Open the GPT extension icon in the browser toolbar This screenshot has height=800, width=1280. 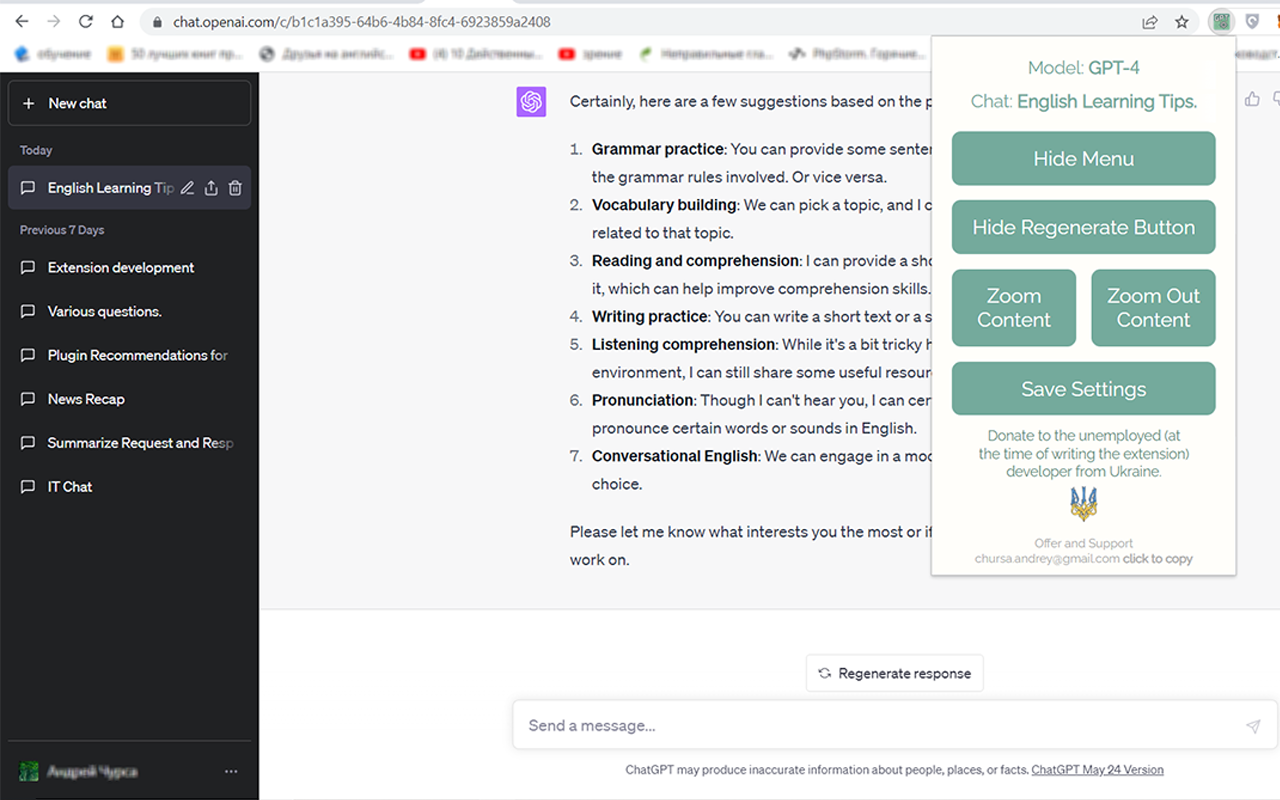1220,20
